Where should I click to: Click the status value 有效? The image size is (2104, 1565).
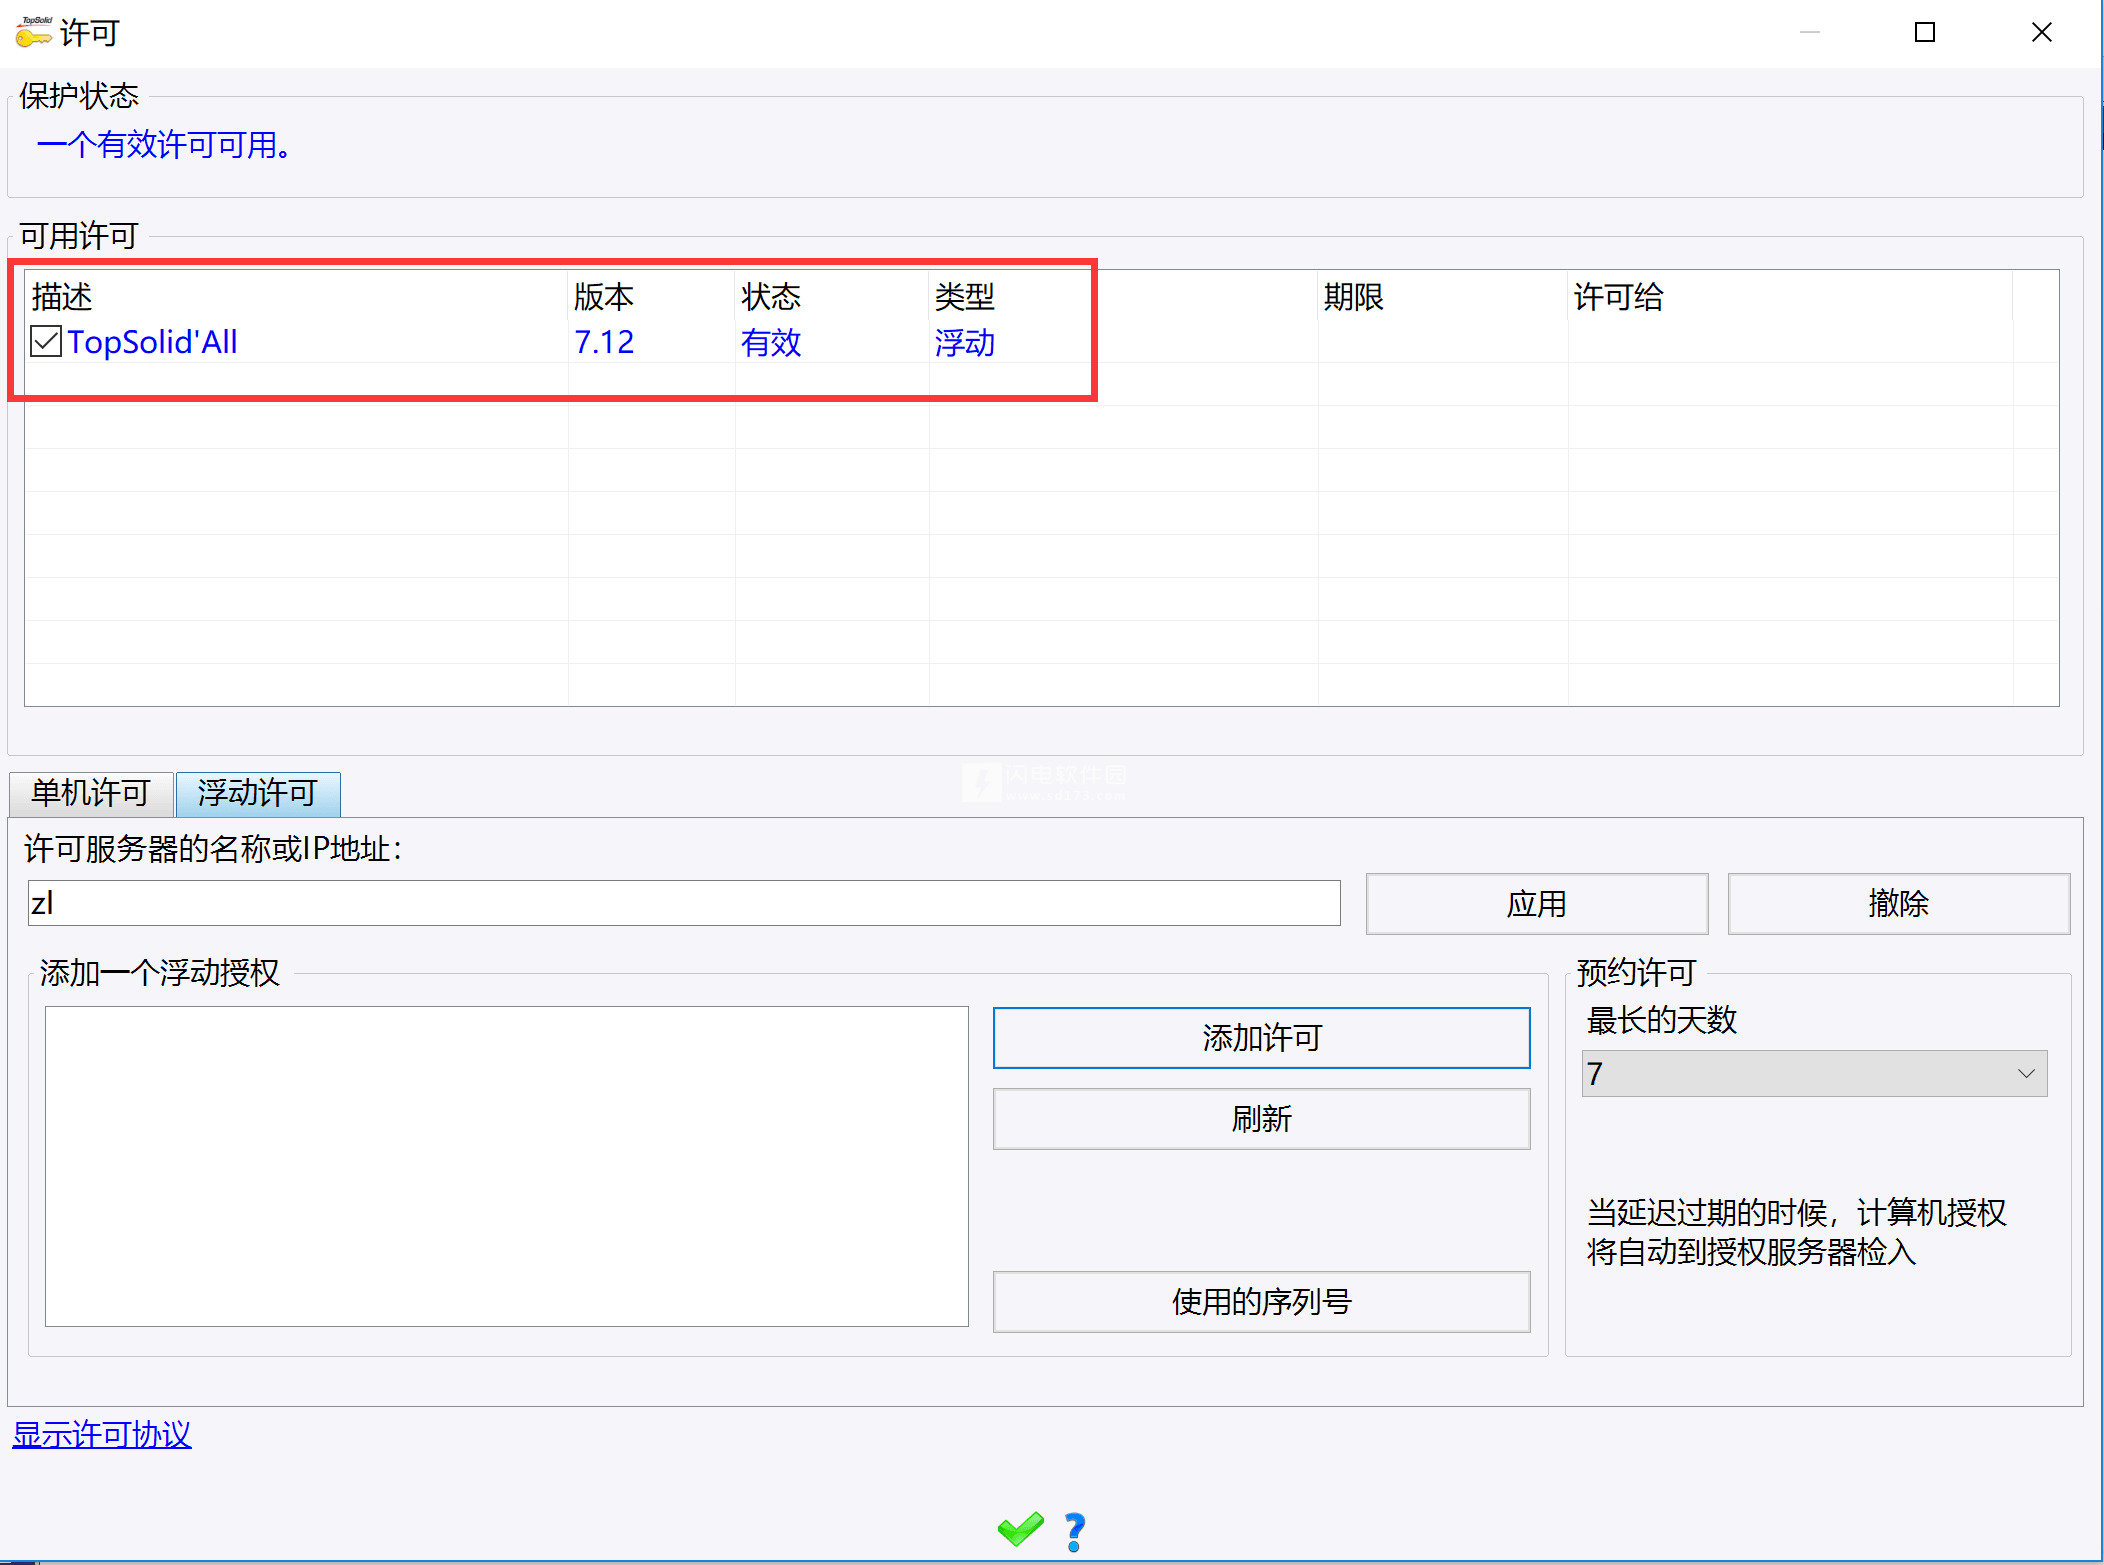[771, 342]
